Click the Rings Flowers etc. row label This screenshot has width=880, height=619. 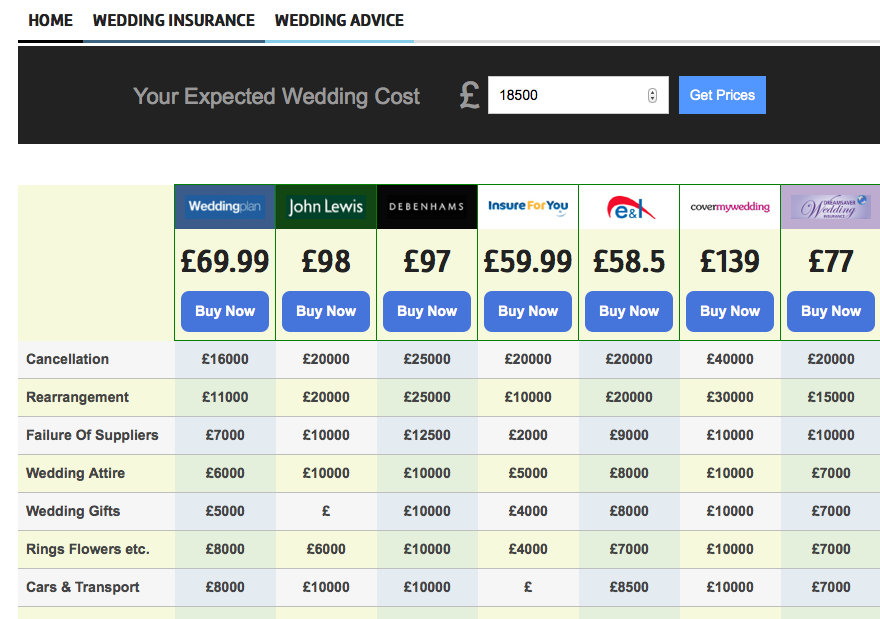(88, 549)
